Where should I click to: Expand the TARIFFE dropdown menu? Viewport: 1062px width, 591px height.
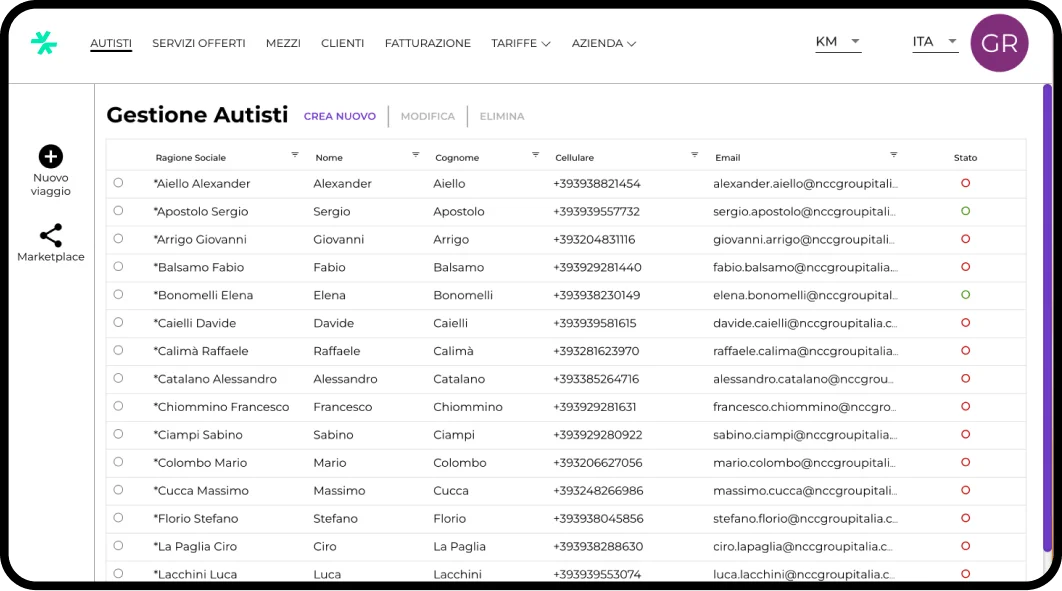(520, 44)
